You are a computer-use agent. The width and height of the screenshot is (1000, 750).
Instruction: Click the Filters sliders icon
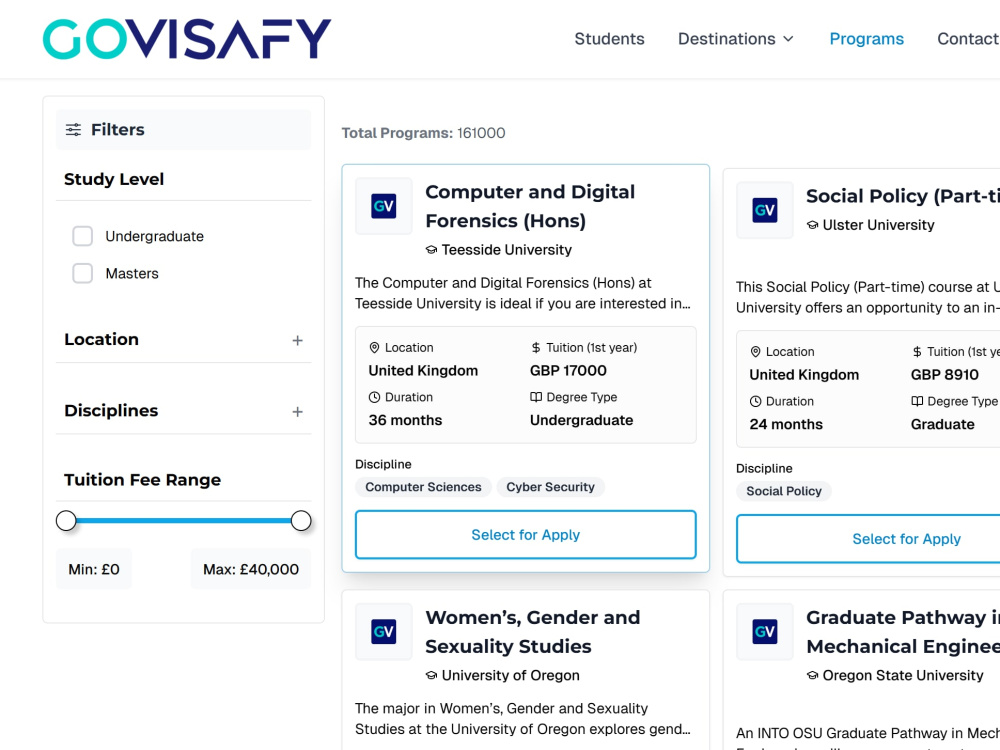tap(73, 129)
